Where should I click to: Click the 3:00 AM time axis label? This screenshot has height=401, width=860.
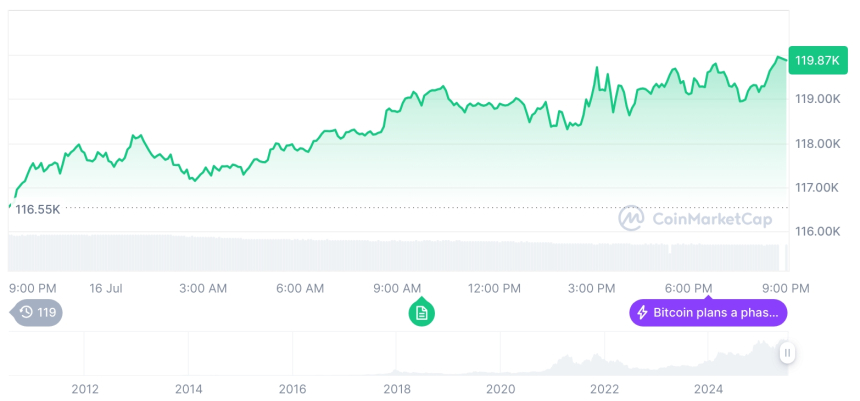point(203,288)
